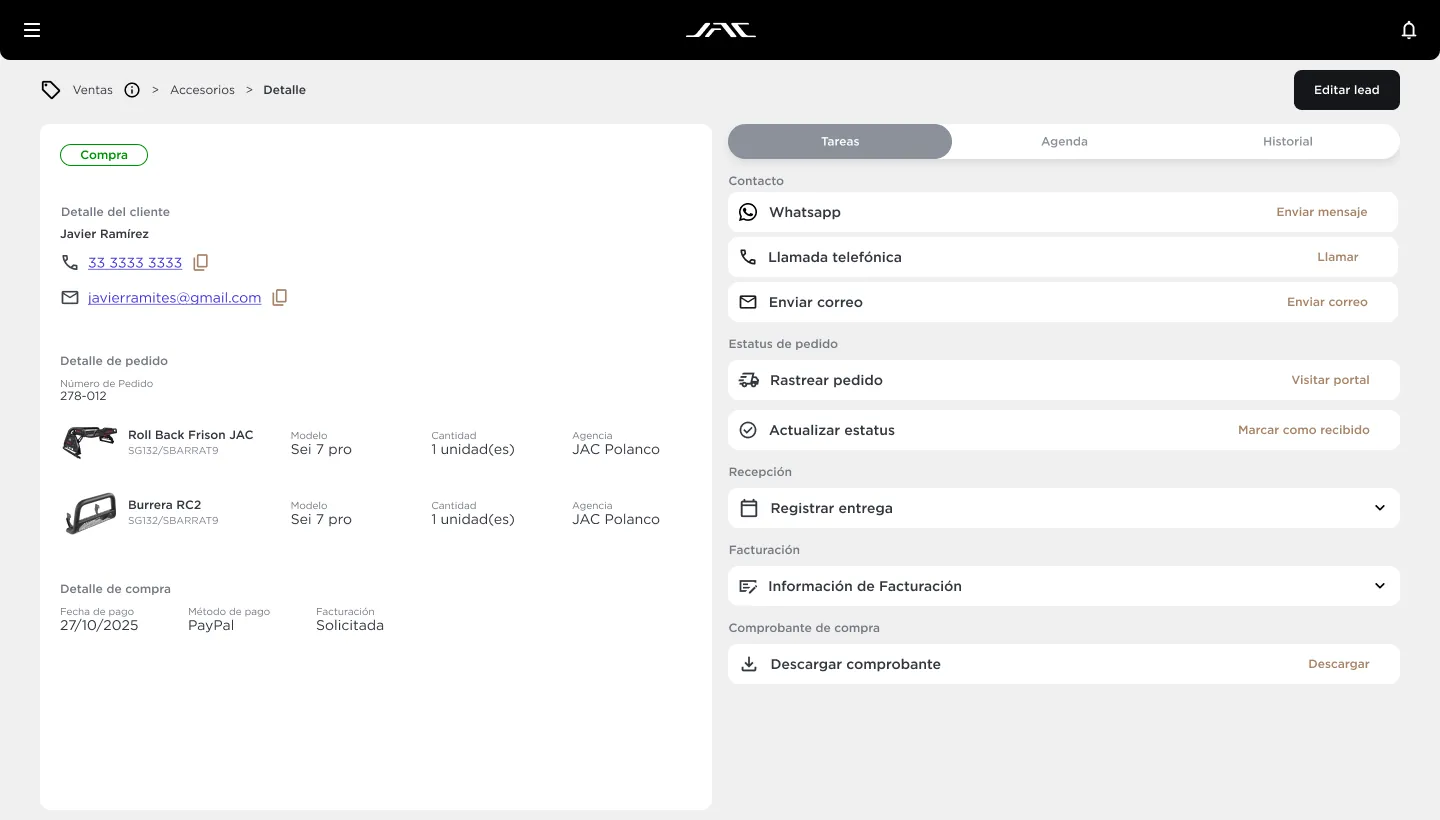Go to Ventas breadcrumb
This screenshot has width=1440, height=820.
[93, 90]
